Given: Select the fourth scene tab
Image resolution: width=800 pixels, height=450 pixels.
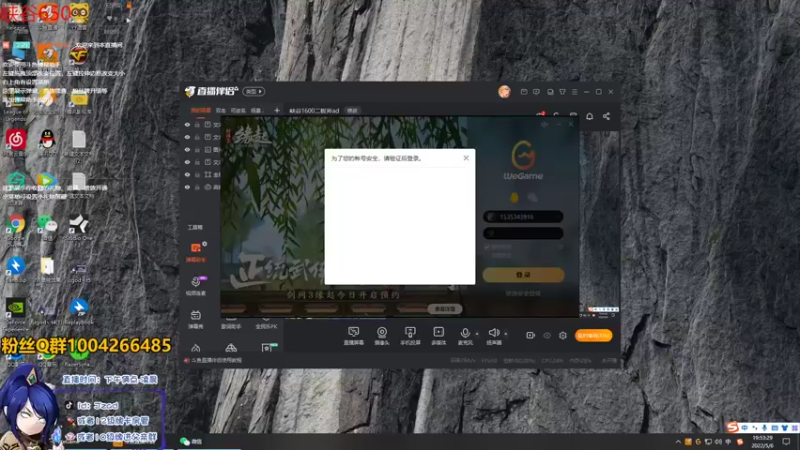Looking at the screenshot, I should coord(256,110).
